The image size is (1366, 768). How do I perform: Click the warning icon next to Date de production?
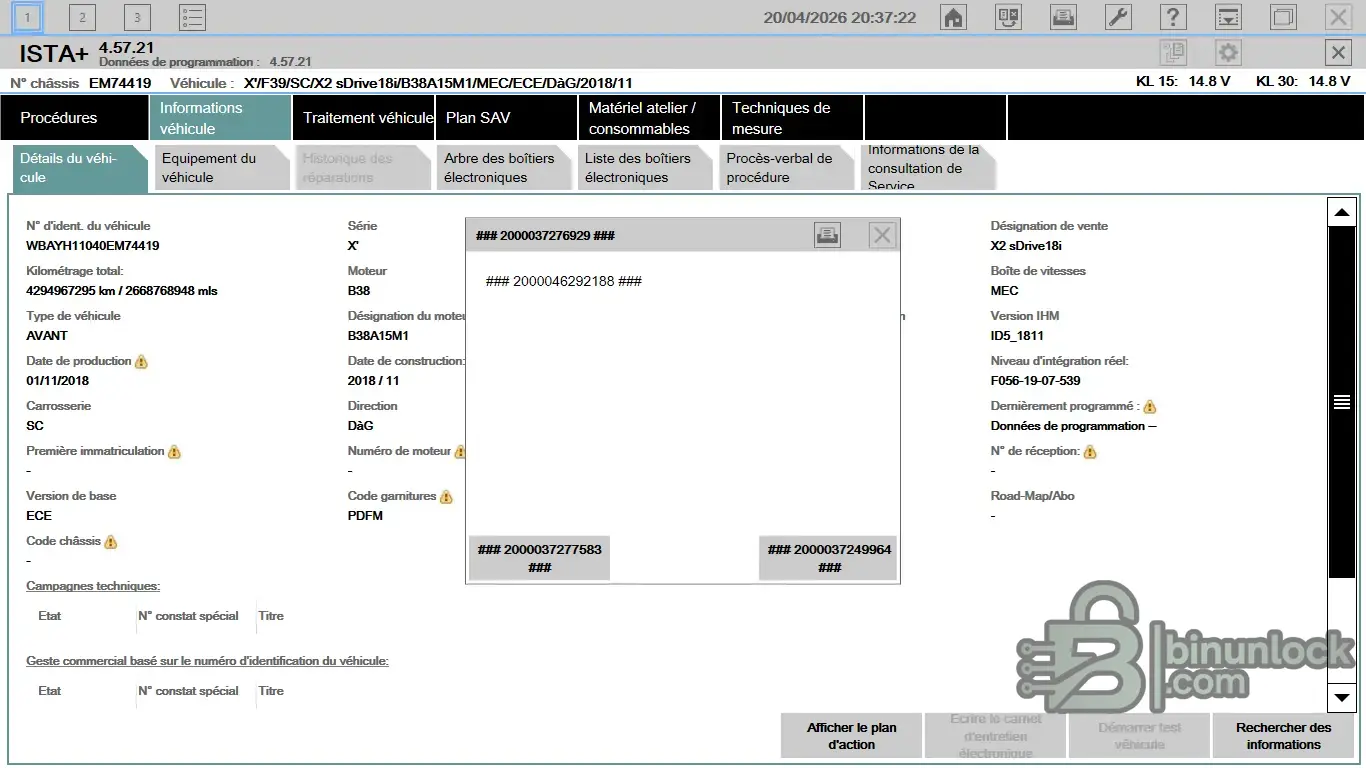141,361
